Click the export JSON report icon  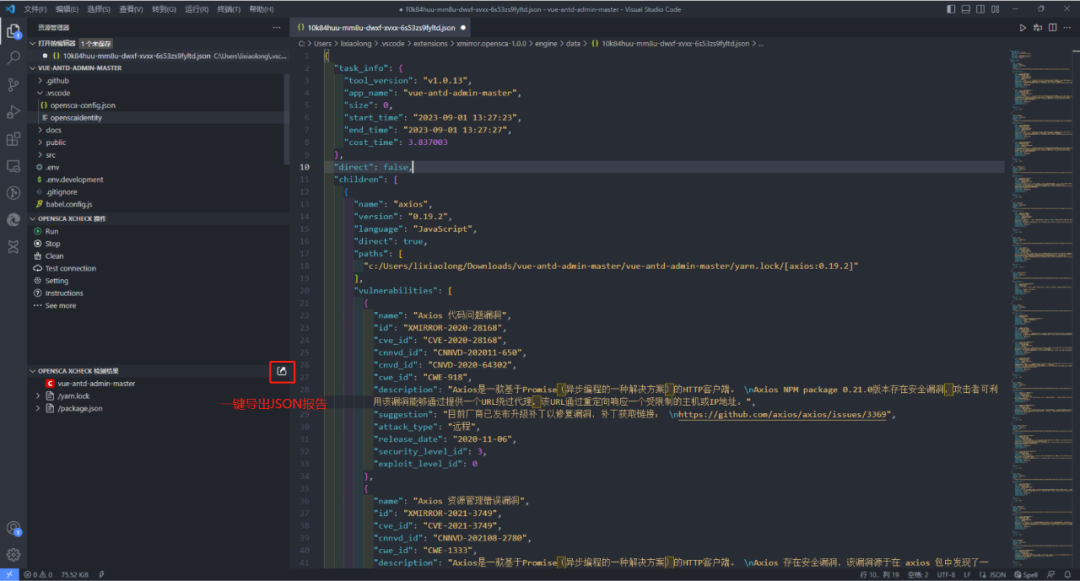tap(282, 371)
